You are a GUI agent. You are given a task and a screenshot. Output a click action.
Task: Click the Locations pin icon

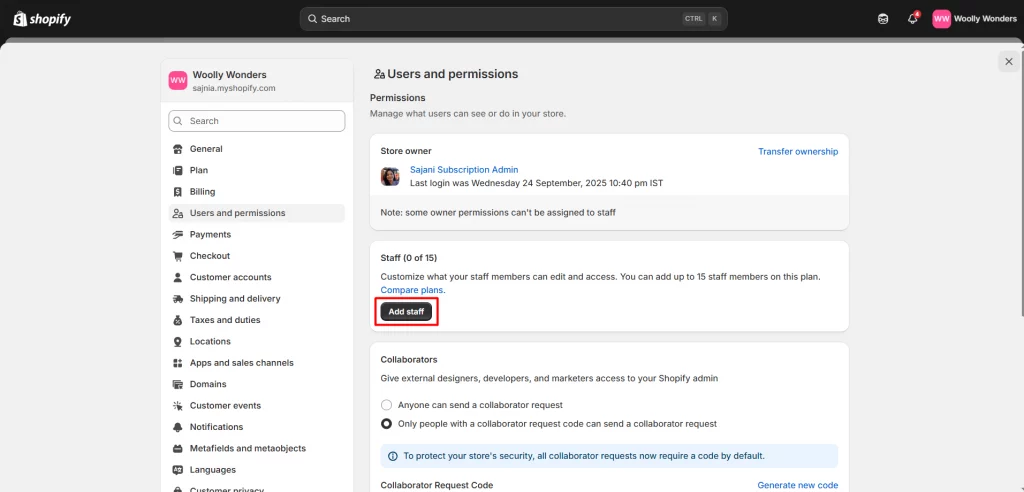[178, 342]
